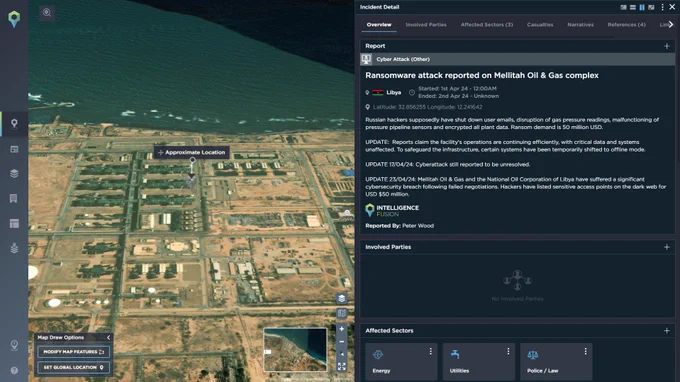
Task: Click the Intelligence Fusion logo in sidebar
Action: pyautogui.click(x=14, y=19)
